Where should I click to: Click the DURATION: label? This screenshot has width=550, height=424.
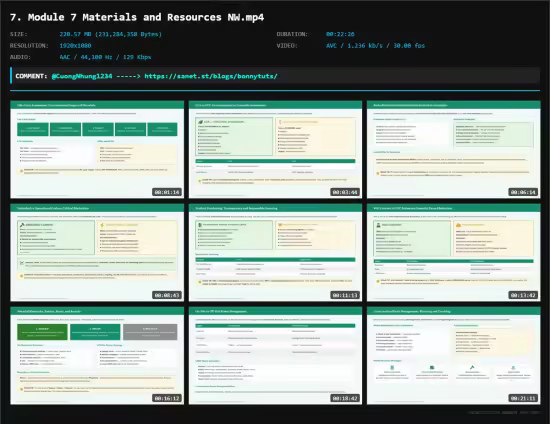(292, 34)
